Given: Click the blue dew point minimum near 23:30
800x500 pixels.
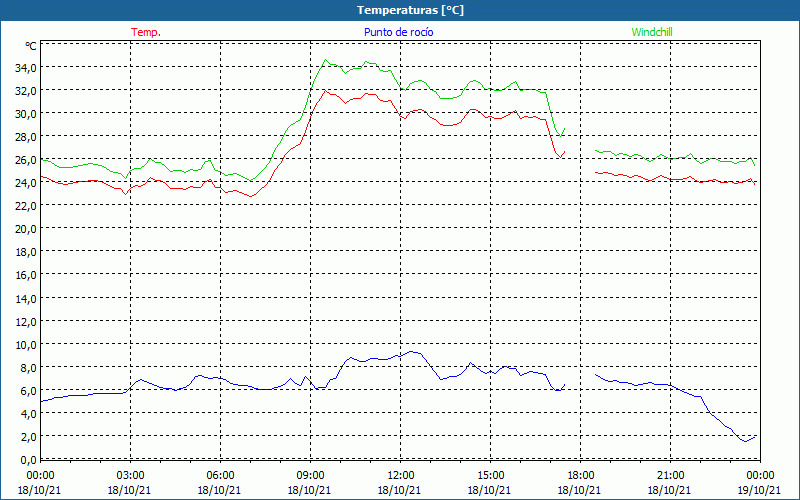Looking at the screenshot, I should (745, 441).
